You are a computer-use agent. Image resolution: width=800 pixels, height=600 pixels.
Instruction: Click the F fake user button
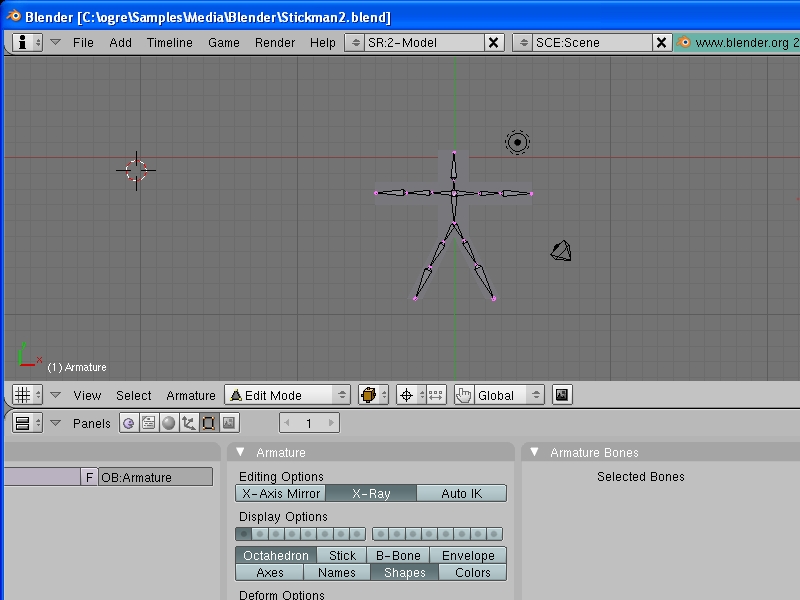tap(89, 477)
